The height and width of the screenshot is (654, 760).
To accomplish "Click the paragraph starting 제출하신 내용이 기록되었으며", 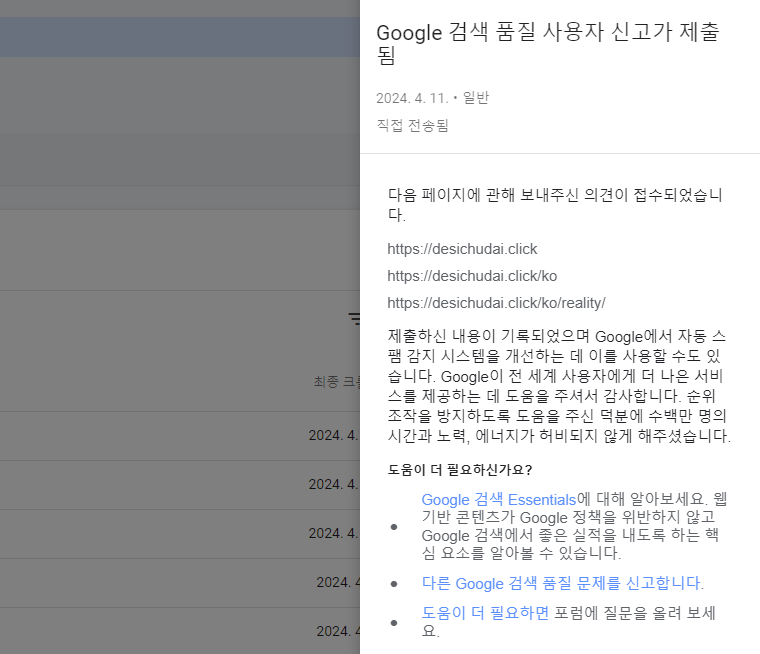I will tap(559, 386).
